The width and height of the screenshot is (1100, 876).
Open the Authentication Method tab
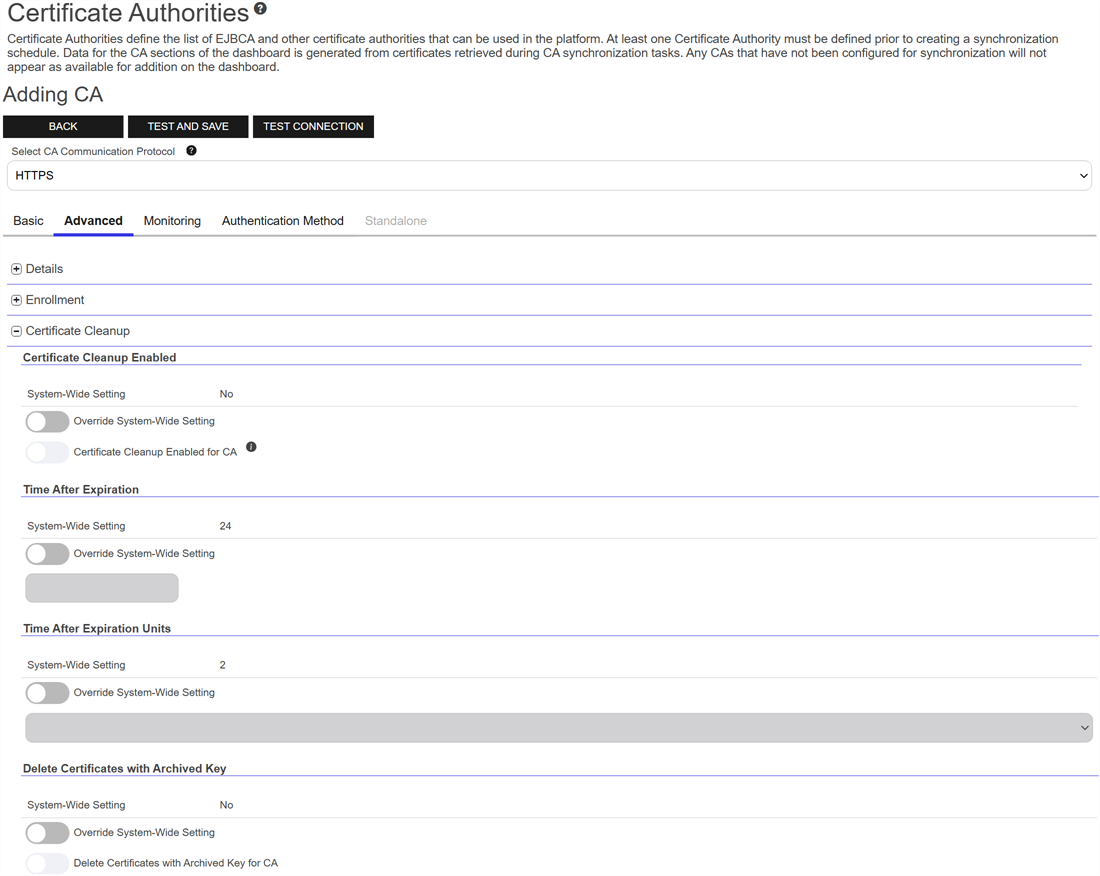282,221
